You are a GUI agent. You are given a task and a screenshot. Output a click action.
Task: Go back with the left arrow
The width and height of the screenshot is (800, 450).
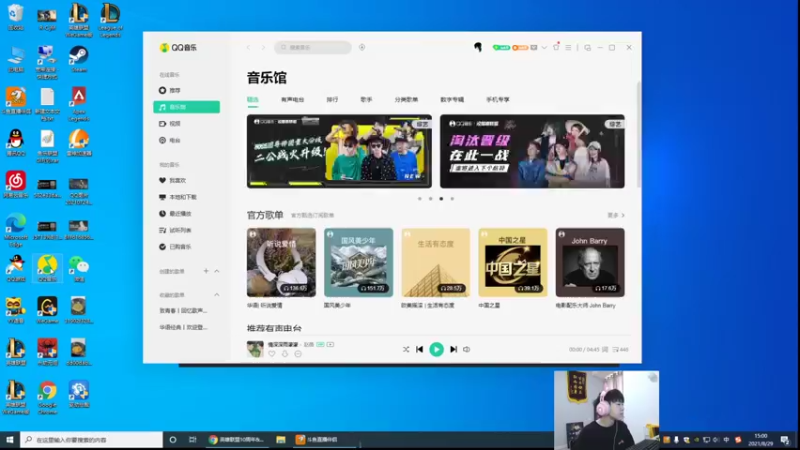[x=248, y=47]
